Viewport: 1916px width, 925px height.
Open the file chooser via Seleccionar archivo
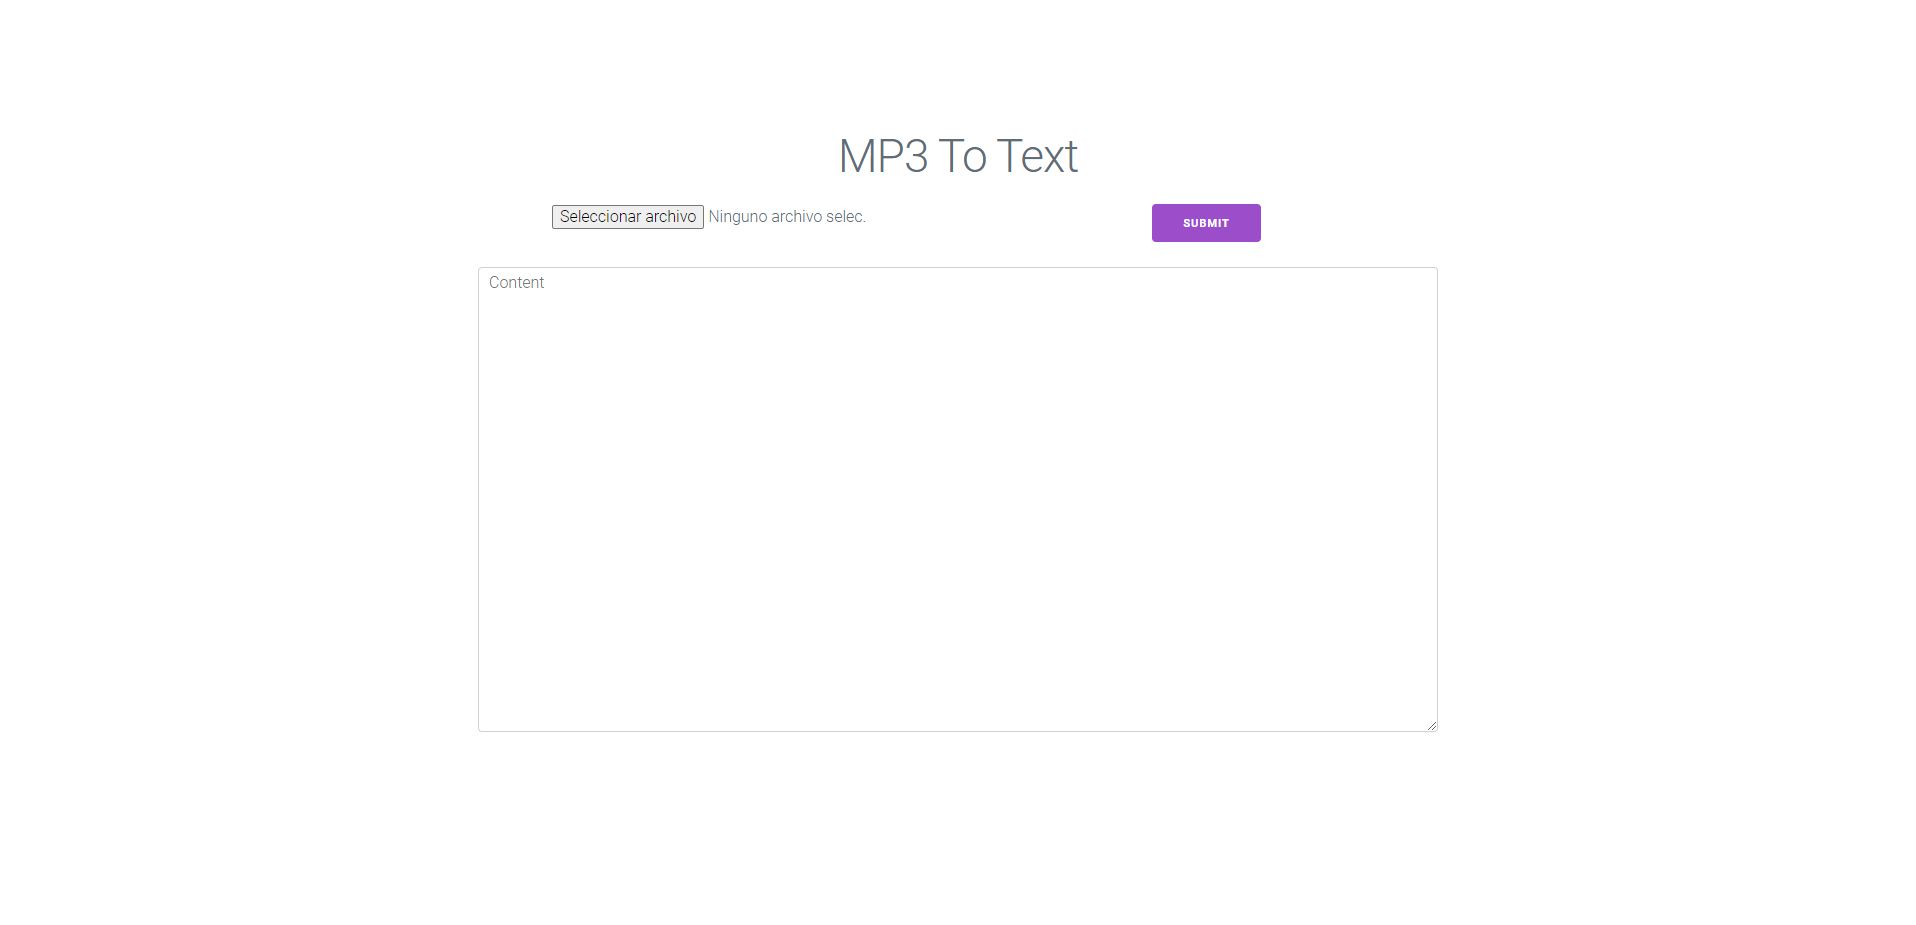[627, 217]
